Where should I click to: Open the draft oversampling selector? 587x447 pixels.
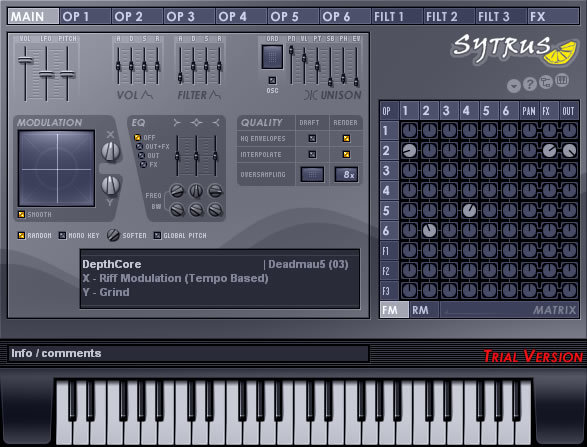click(312, 174)
